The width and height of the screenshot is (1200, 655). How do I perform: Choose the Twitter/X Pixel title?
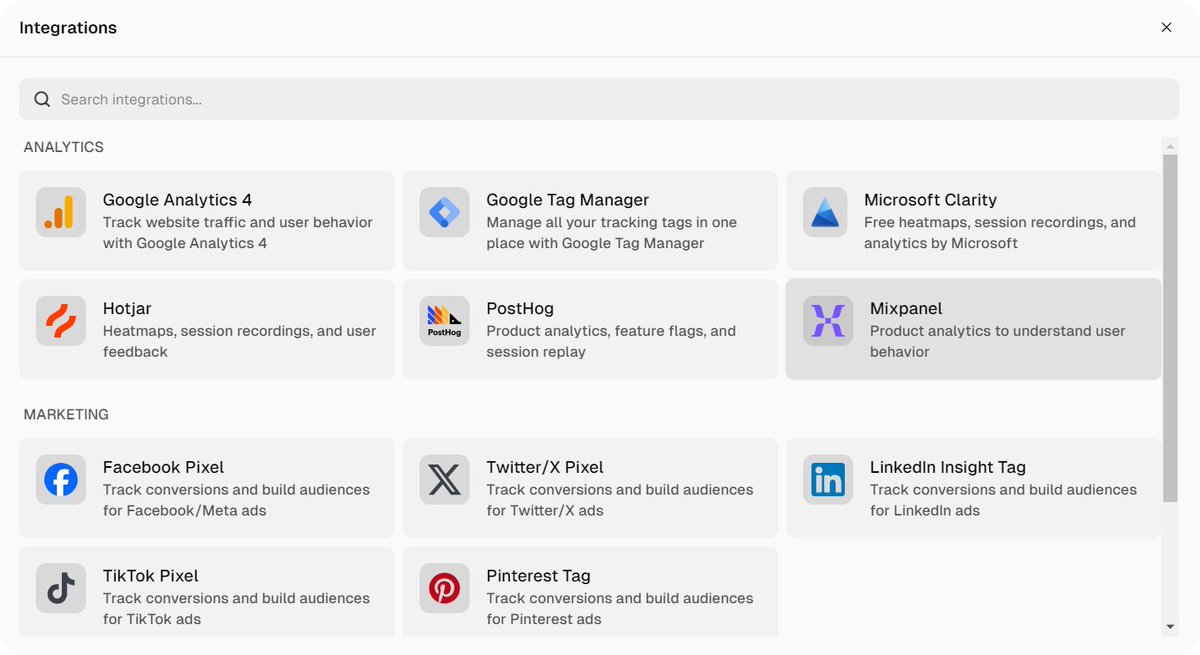pyautogui.click(x=545, y=467)
